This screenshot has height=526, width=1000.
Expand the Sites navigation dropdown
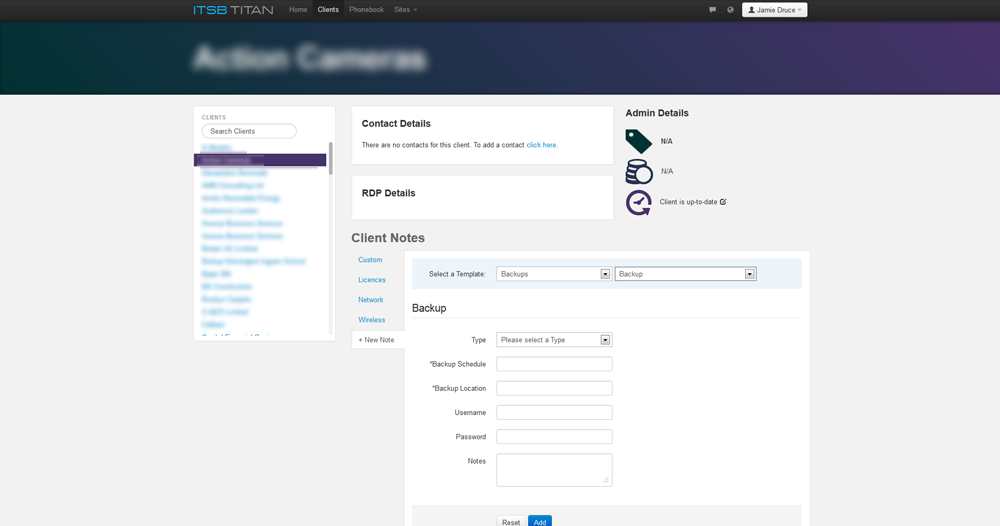405,10
